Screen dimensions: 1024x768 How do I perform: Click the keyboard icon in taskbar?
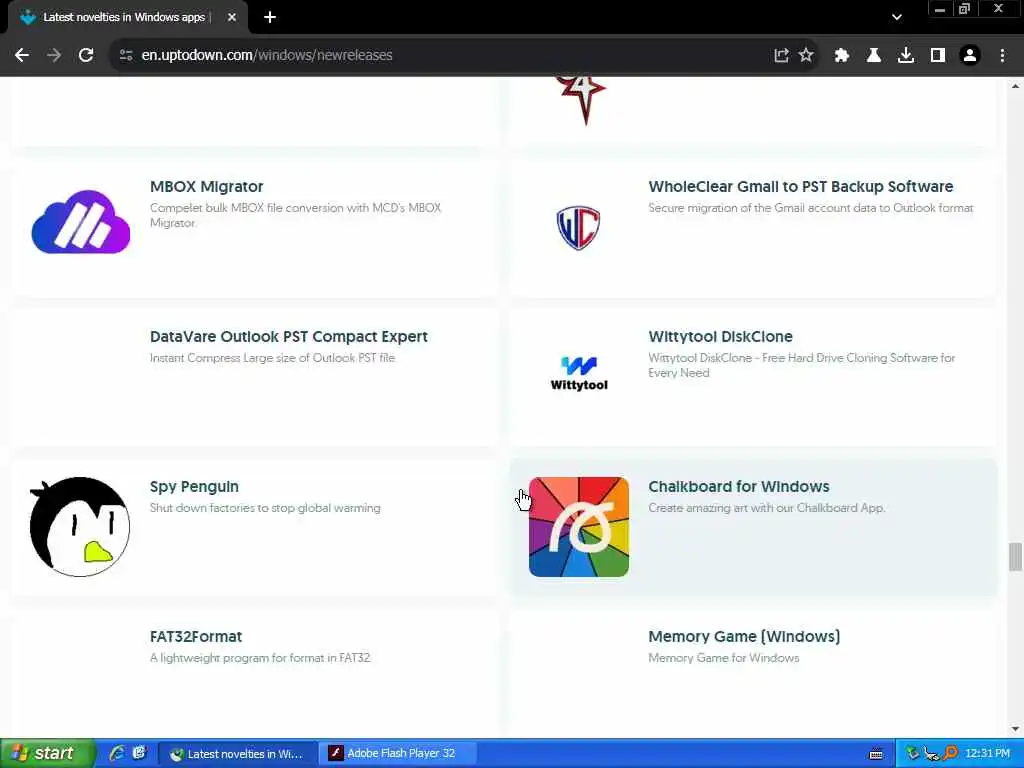tap(876, 754)
